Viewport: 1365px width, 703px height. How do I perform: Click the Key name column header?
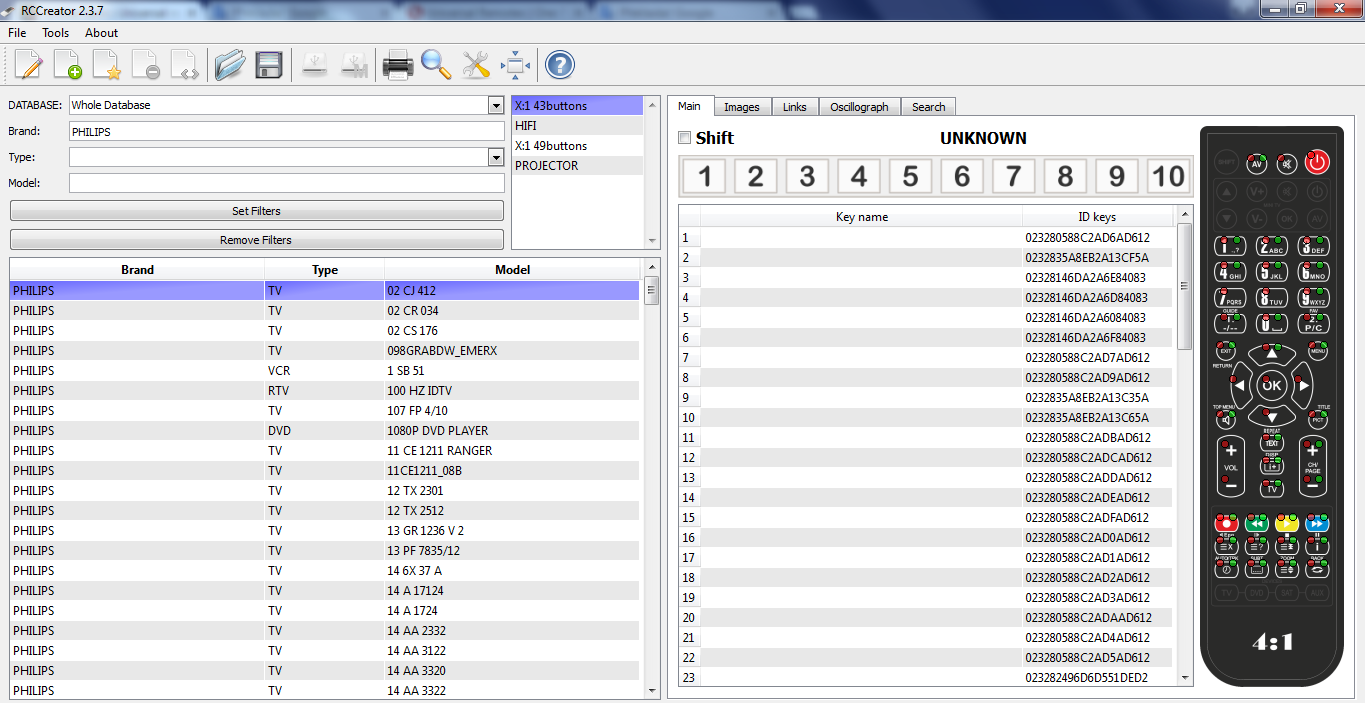tap(862, 217)
